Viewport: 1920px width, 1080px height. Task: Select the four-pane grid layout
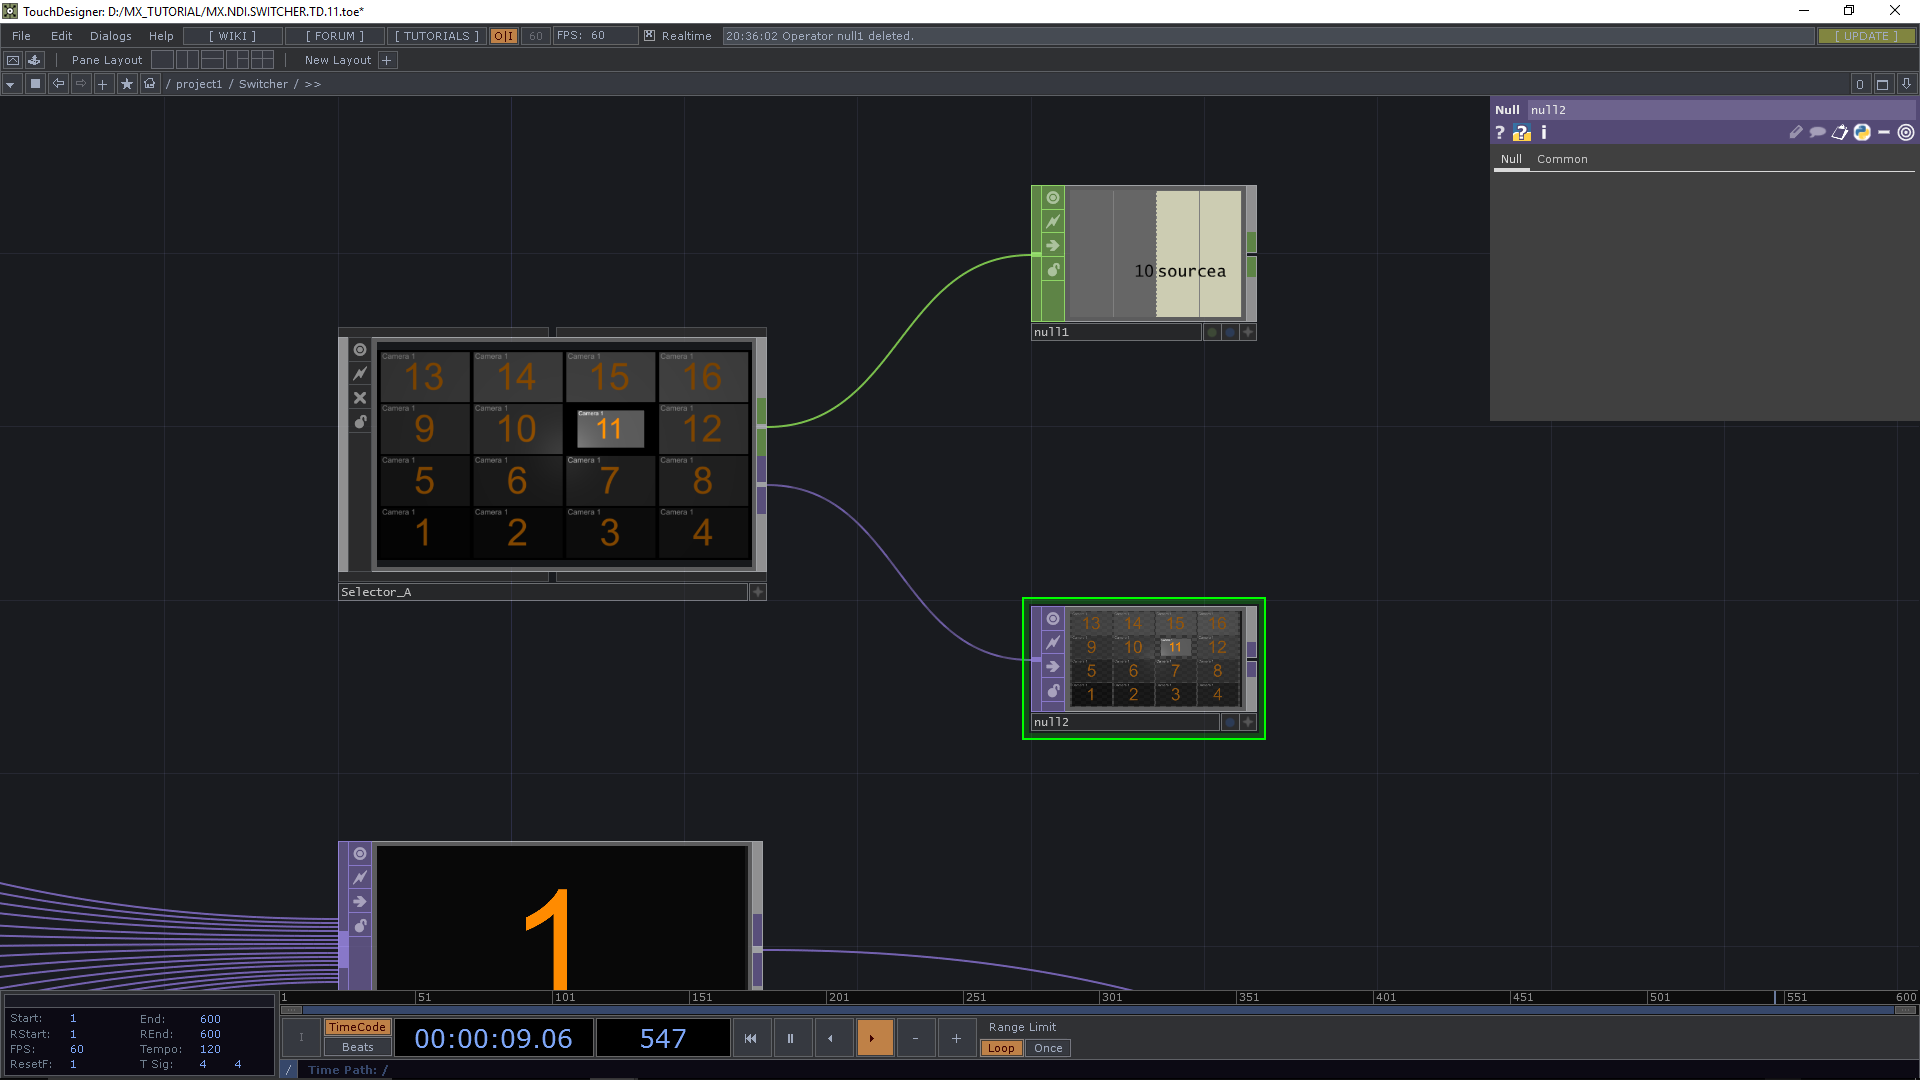tap(262, 60)
